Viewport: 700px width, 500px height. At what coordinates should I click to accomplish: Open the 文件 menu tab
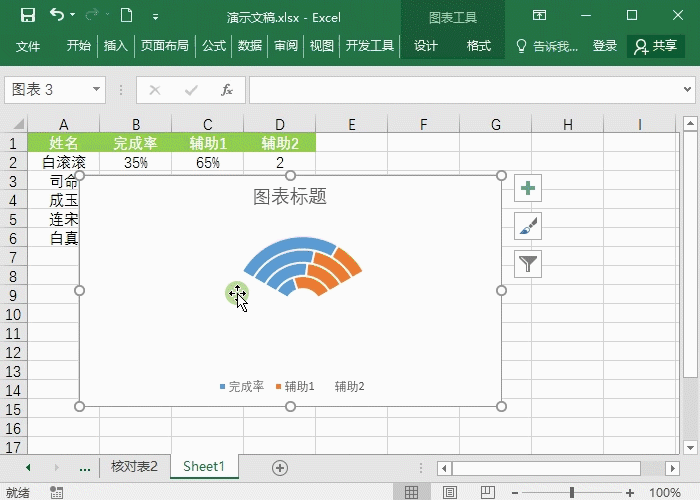point(28,46)
